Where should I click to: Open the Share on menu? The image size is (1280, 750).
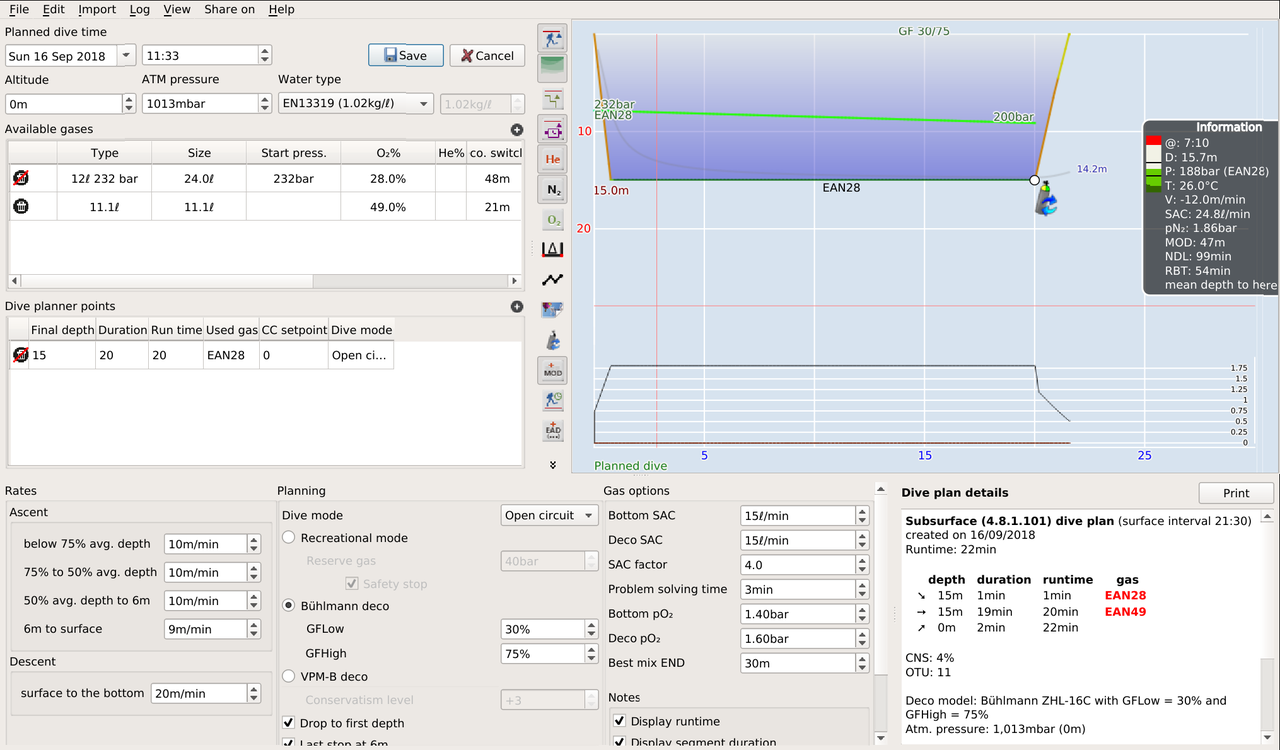click(229, 9)
